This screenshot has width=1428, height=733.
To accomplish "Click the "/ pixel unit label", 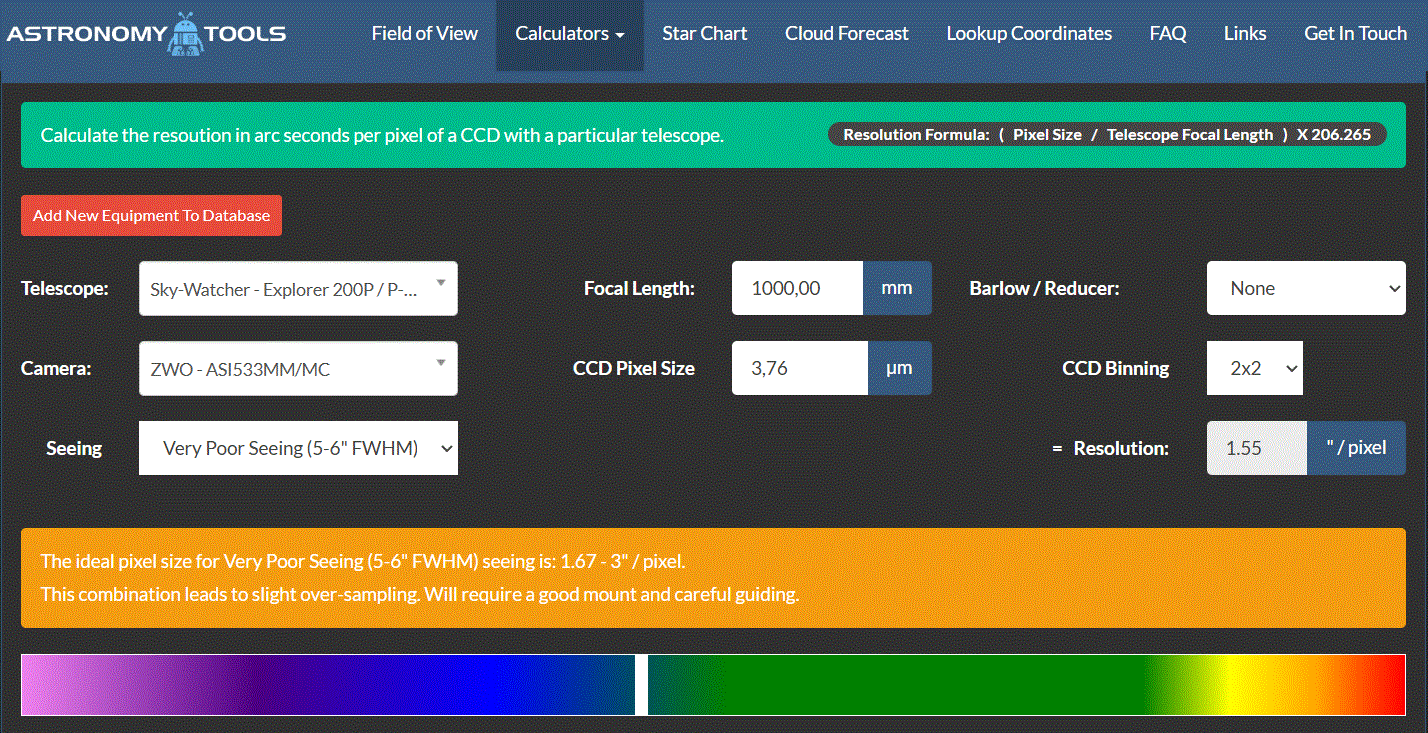I will pyautogui.click(x=1356, y=448).
